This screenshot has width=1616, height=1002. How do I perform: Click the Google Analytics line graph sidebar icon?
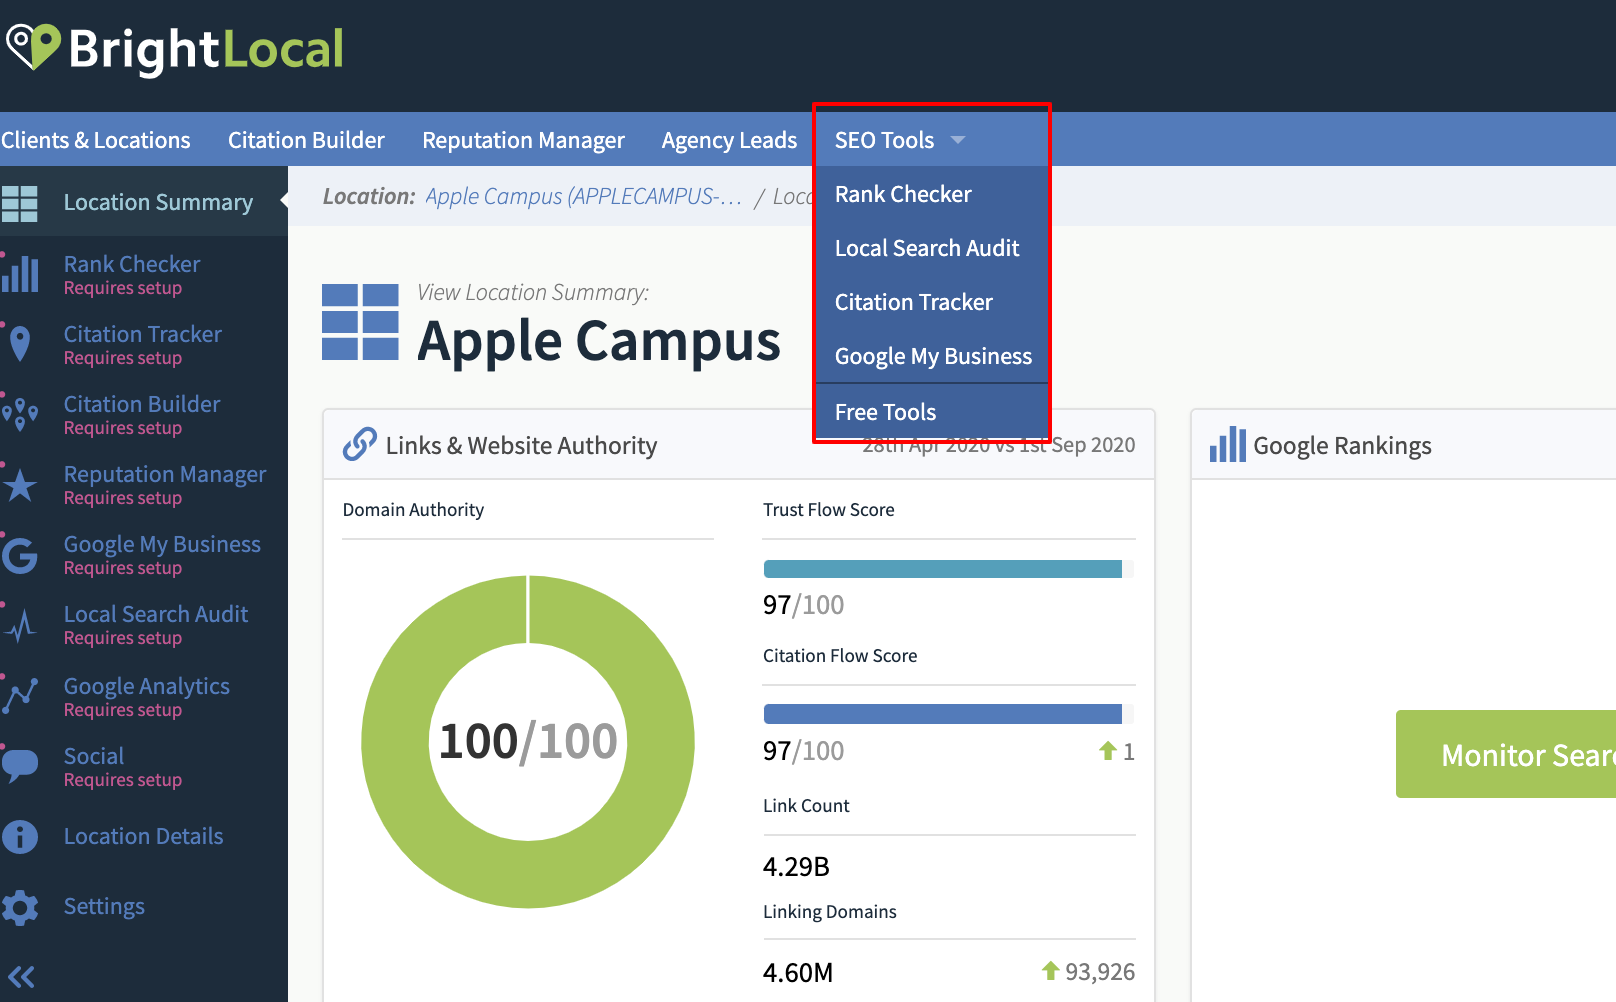20,695
